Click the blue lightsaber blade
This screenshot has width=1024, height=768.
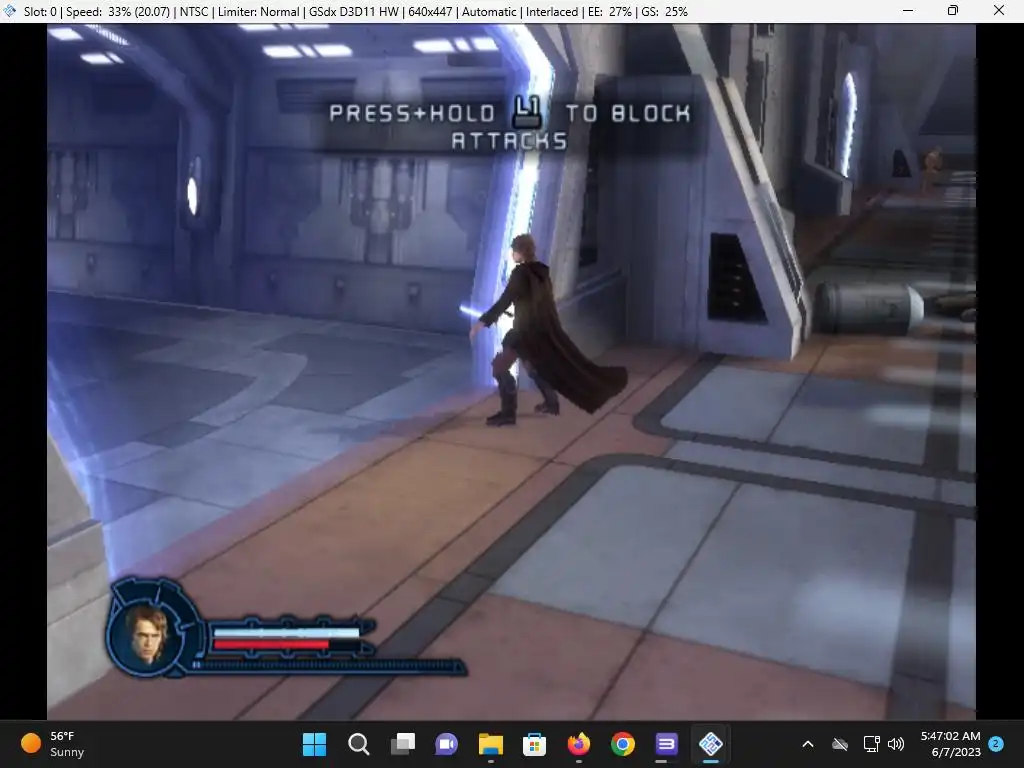(470, 312)
